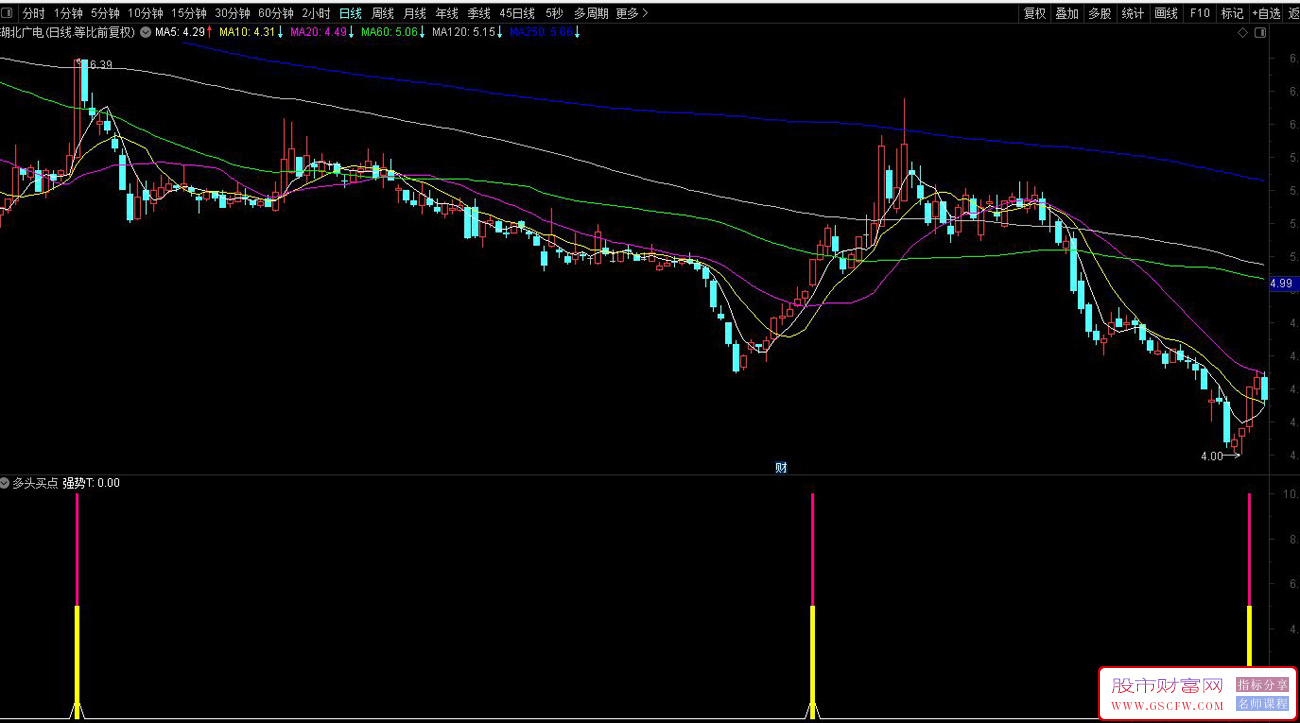Select the 5分钟 period
This screenshot has height=723, width=1300.
click(x=105, y=14)
